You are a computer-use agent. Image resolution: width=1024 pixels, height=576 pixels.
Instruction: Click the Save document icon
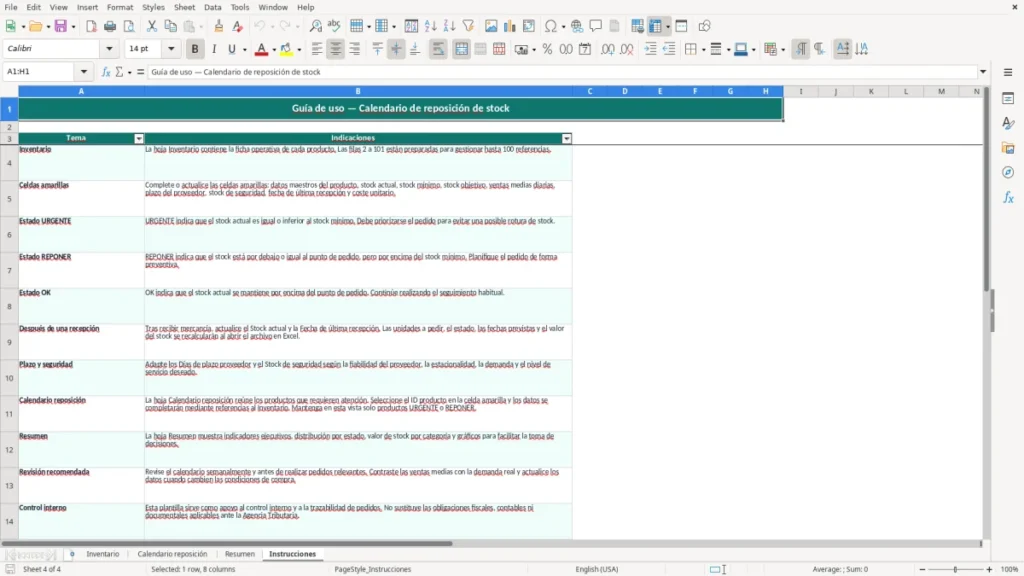[x=61, y=26]
